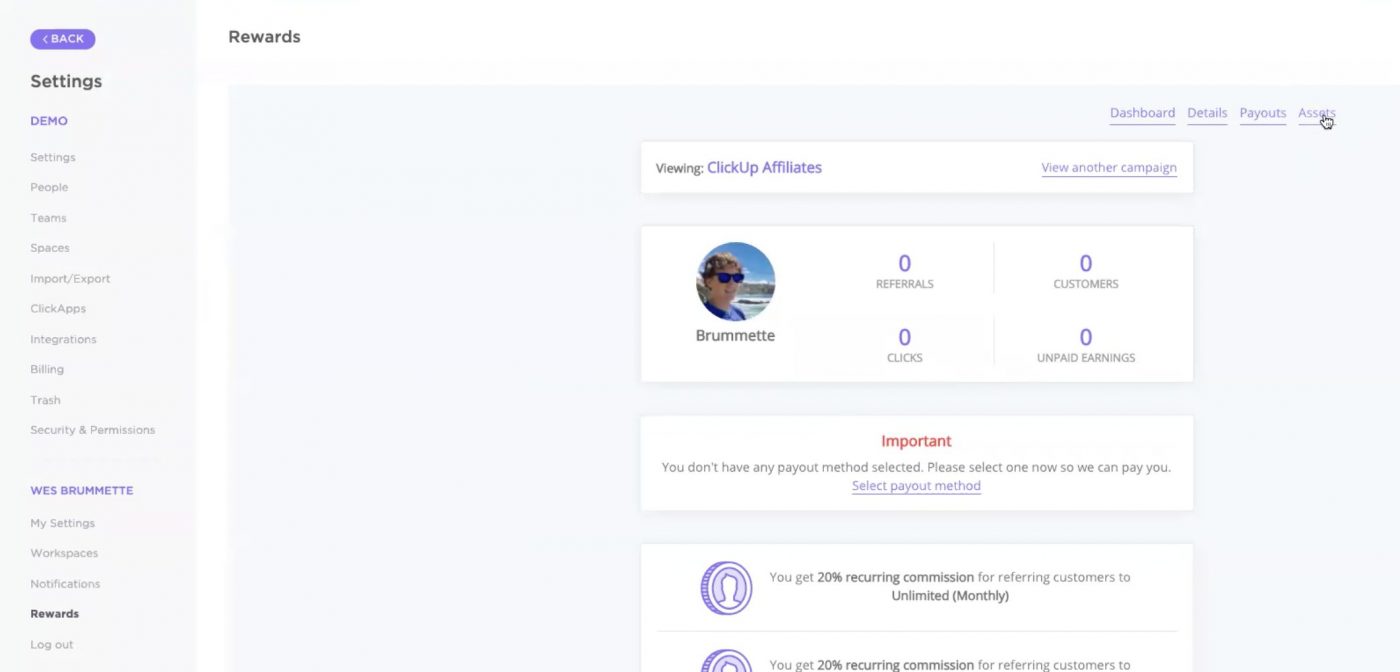Open the Payouts tab

pyautogui.click(x=1262, y=113)
